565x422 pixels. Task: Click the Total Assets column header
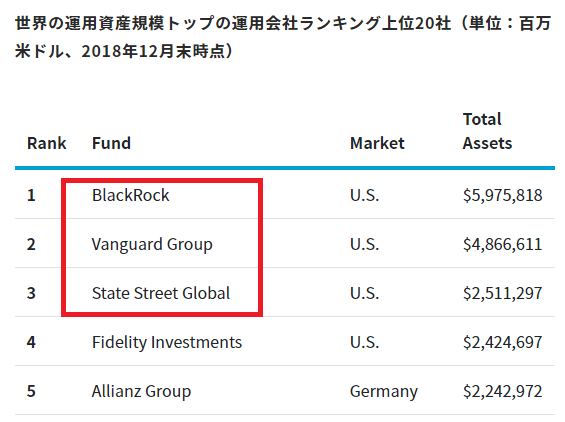[487, 131]
